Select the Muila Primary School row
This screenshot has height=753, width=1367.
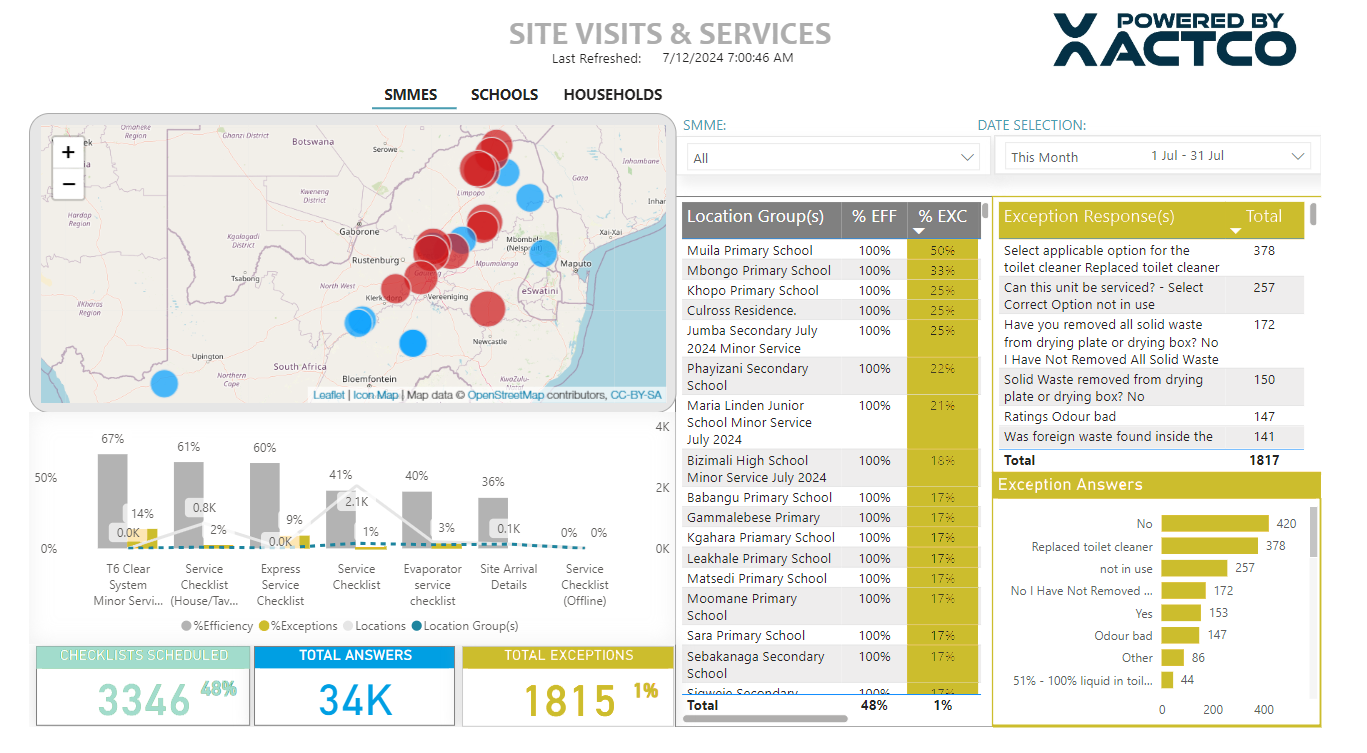(749, 250)
